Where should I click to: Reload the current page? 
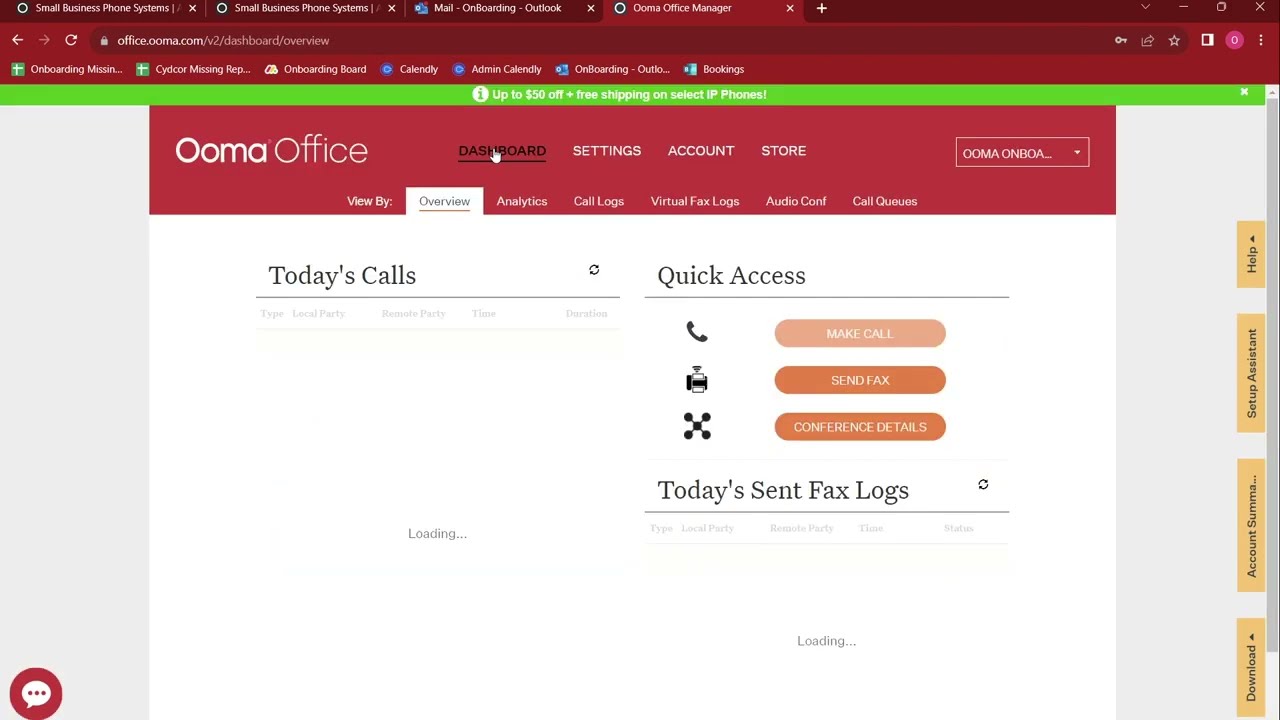pyautogui.click(x=71, y=40)
